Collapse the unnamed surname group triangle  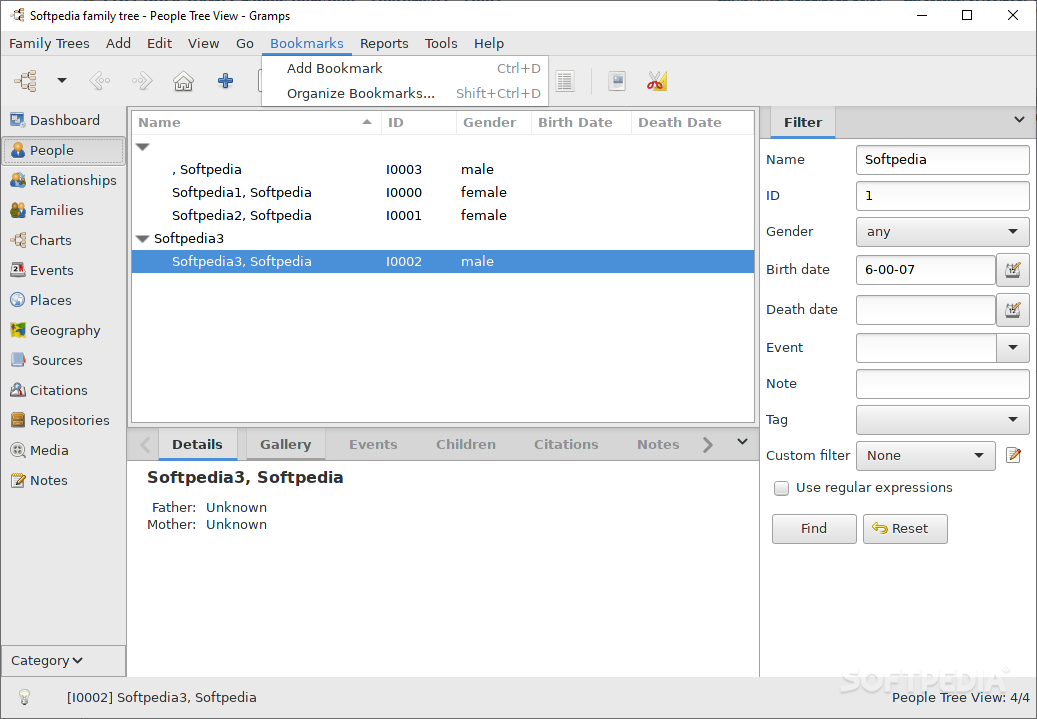(x=143, y=146)
